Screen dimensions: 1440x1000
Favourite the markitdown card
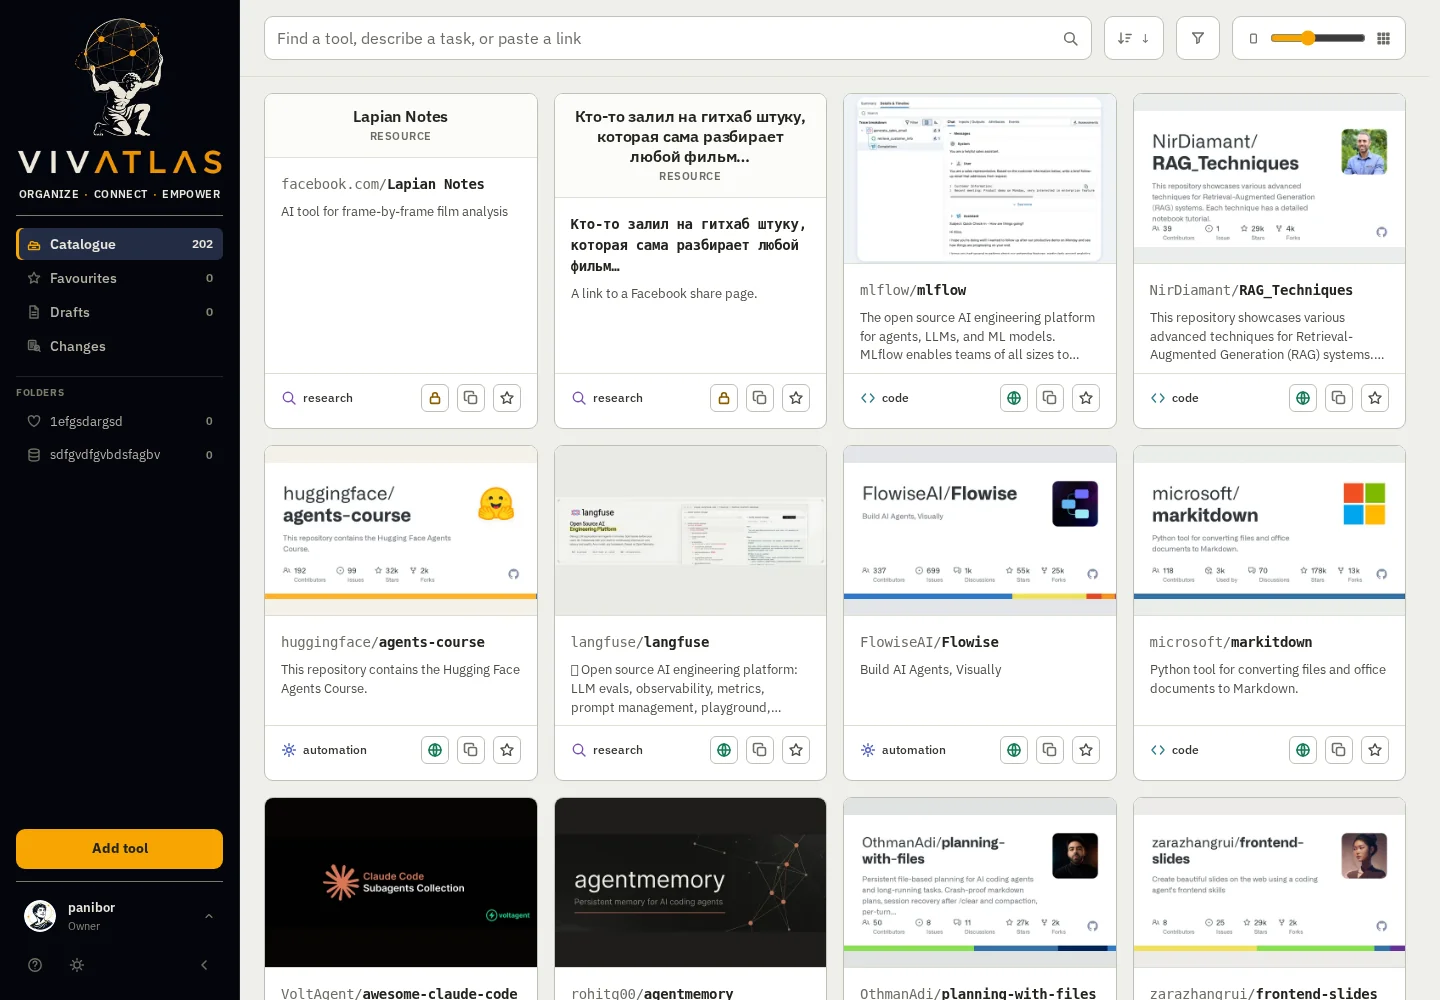pos(1375,750)
